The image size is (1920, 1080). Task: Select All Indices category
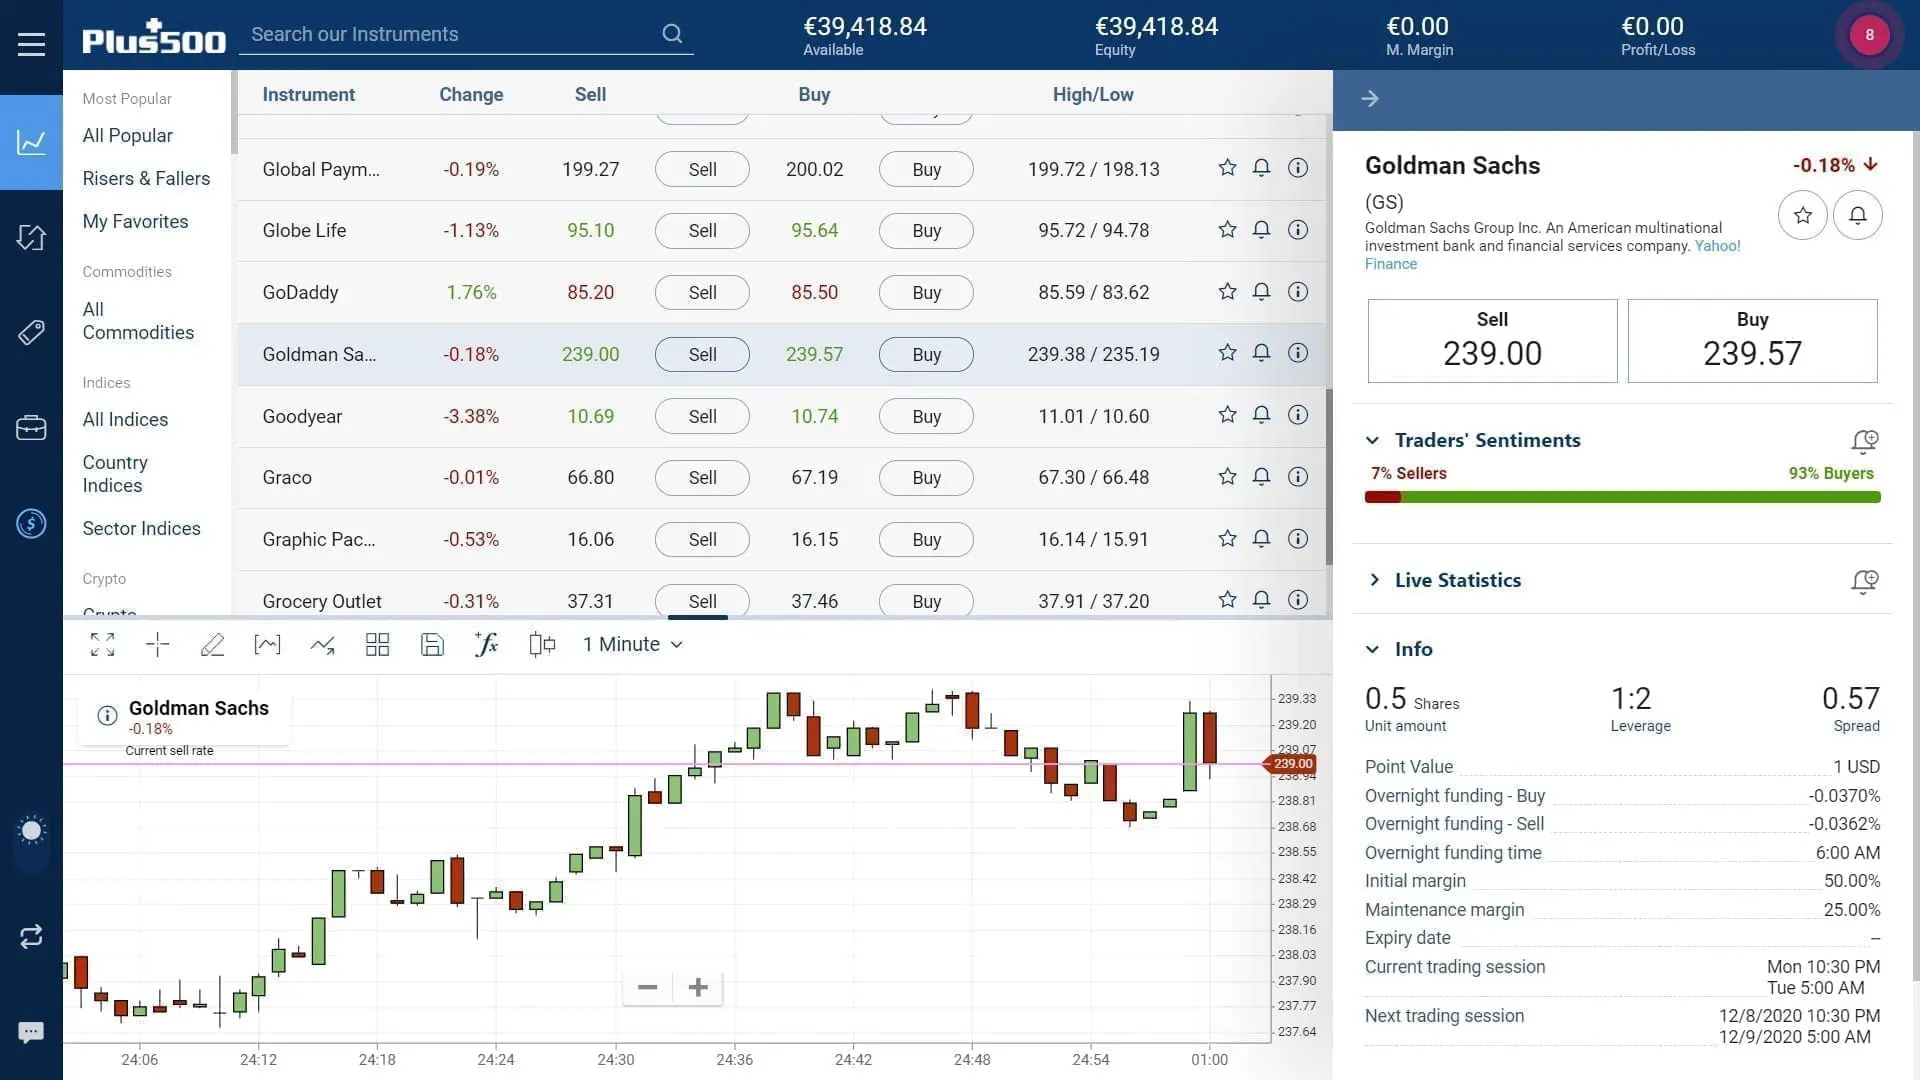125,420
